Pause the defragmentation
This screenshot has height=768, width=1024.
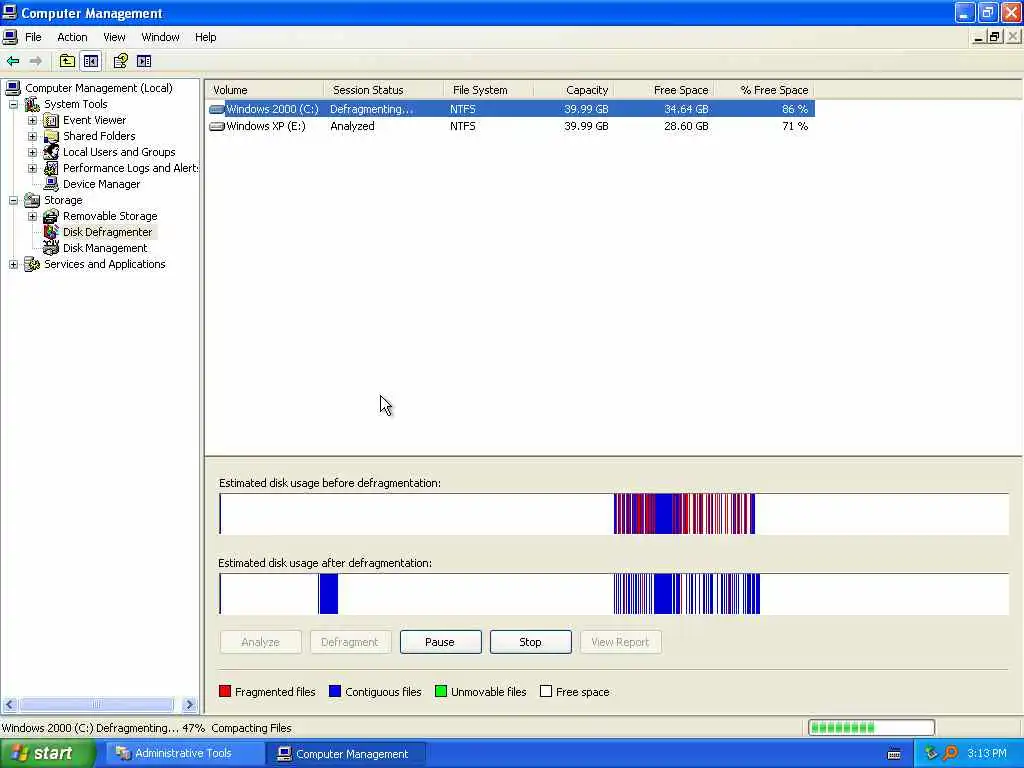(x=440, y=642)
